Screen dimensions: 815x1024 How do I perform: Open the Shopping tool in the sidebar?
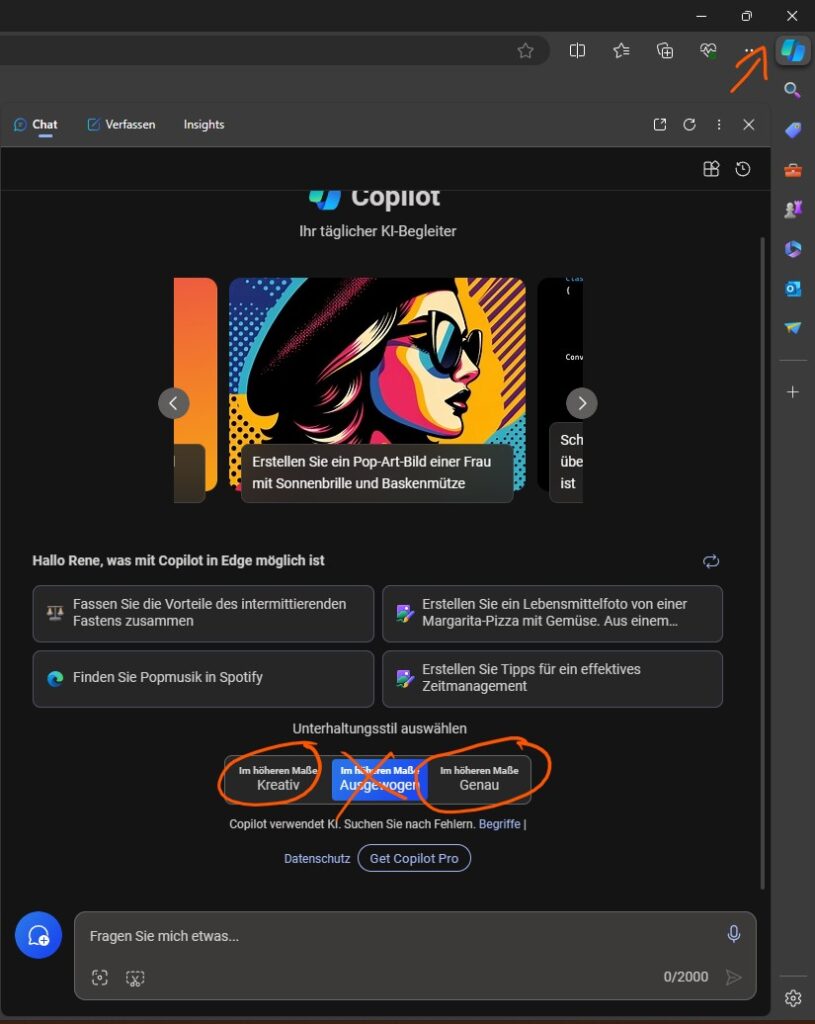pyautogui.click(x=793, y=129)
